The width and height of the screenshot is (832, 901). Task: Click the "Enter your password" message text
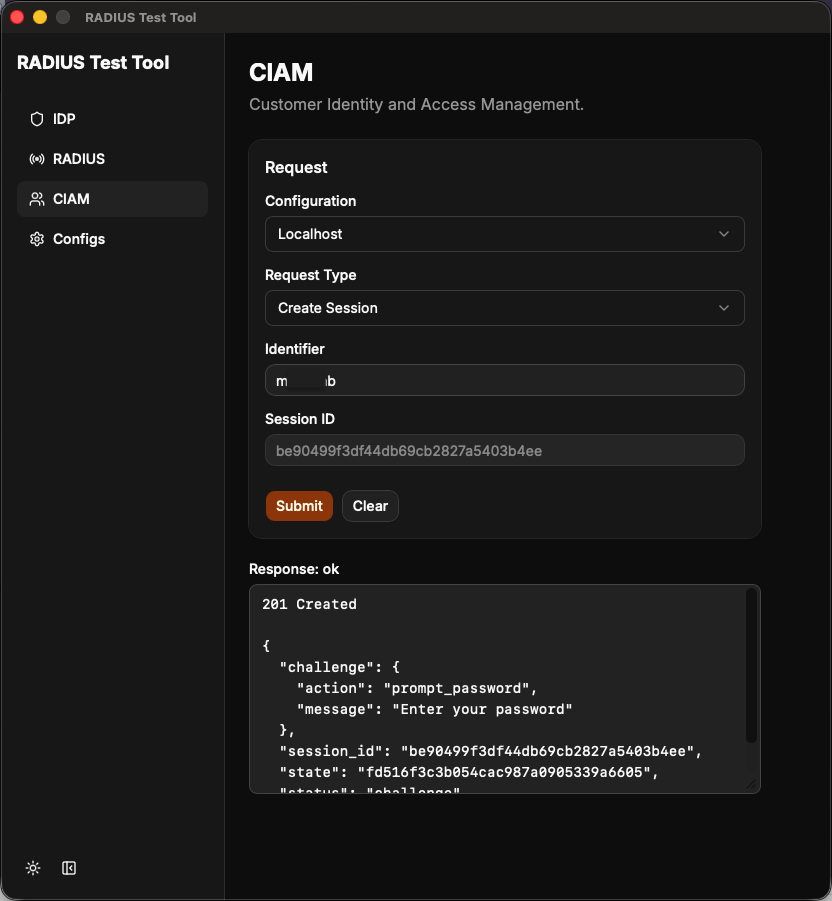click(x=483, y=710)
